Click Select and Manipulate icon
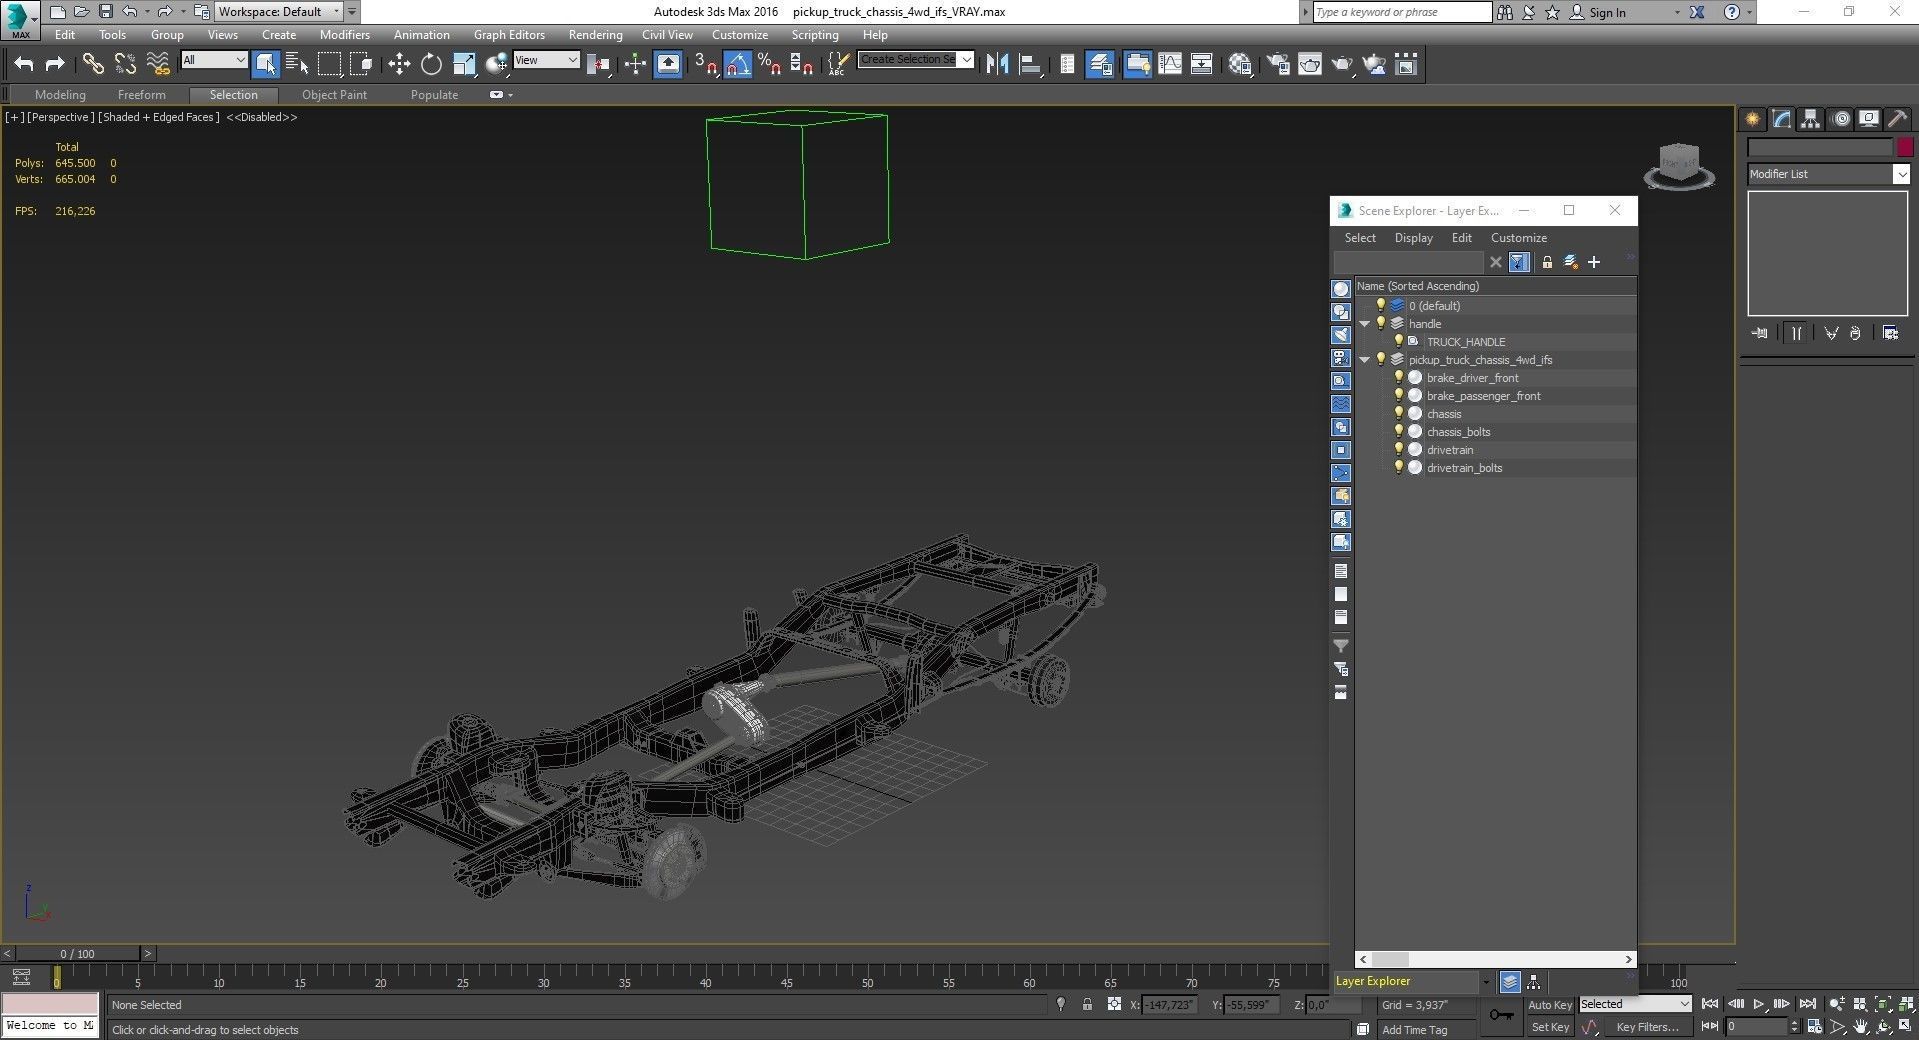The height and width of the screenshot is (1040, 1919). coord(635,64)
